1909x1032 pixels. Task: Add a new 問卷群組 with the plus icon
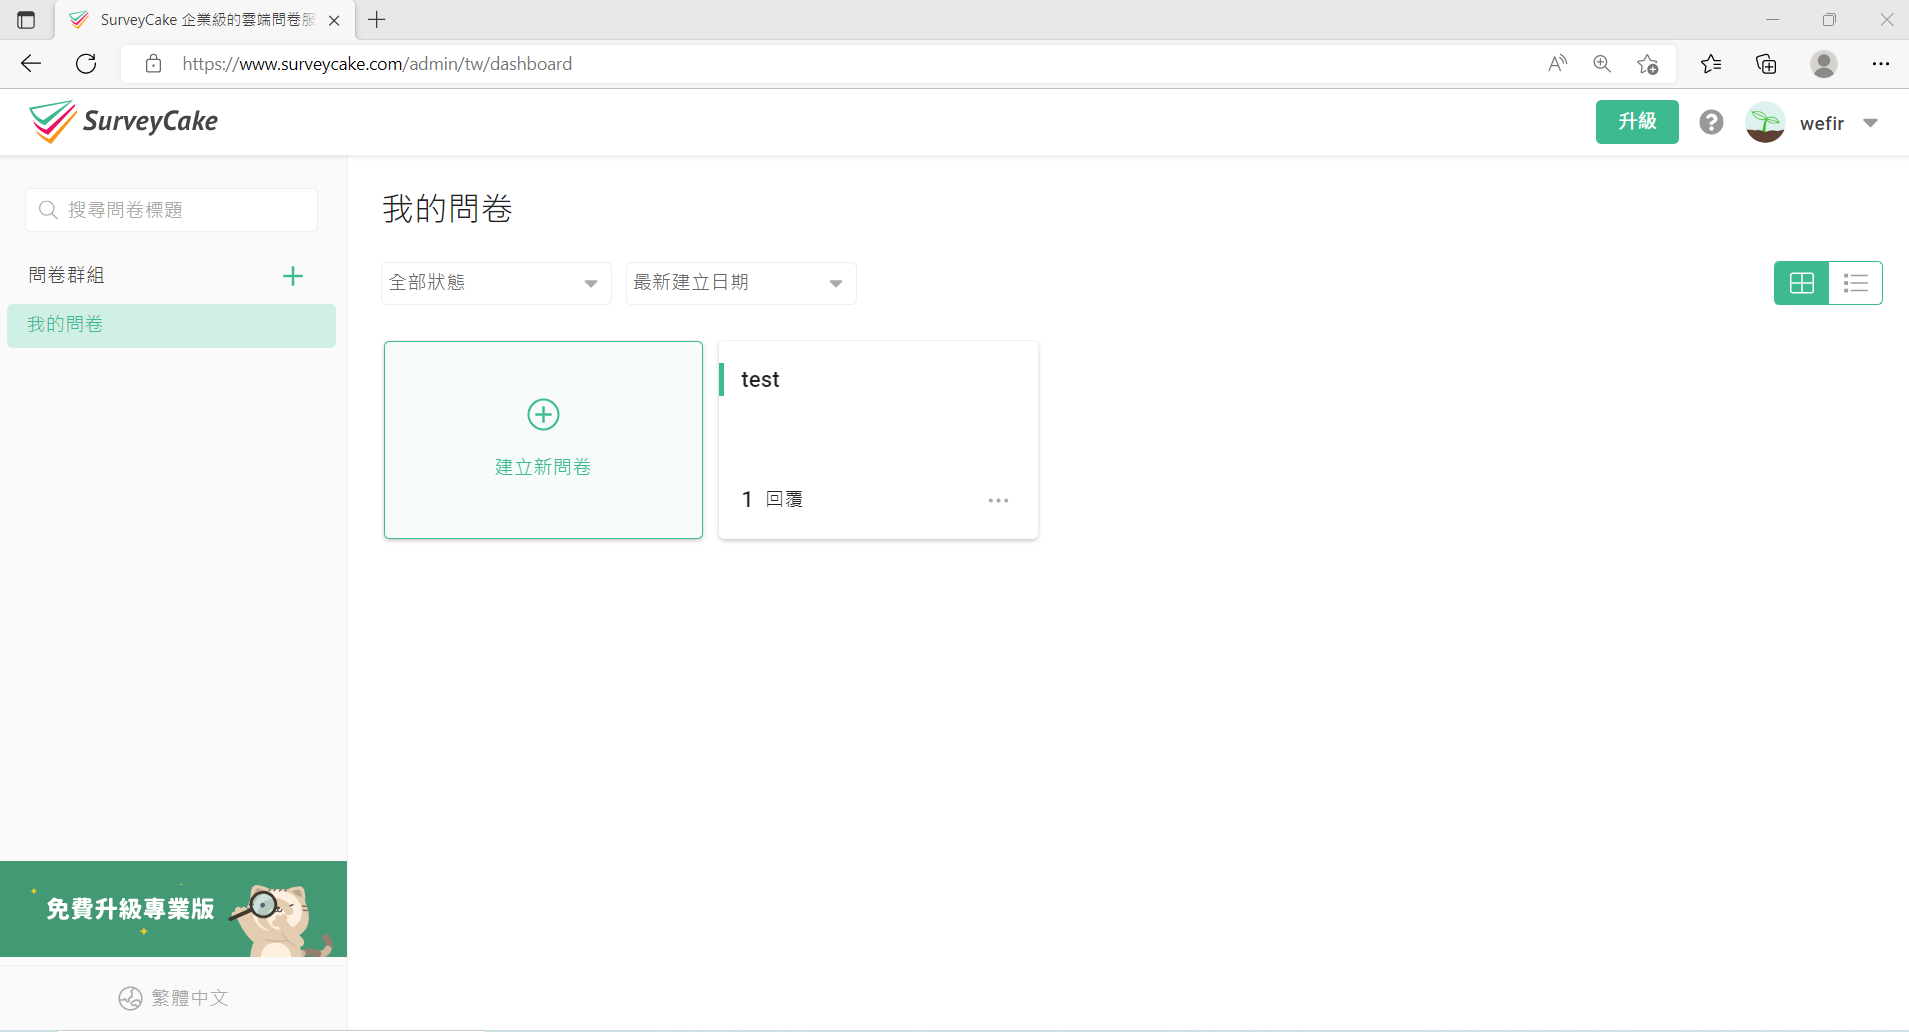point(293,276)
